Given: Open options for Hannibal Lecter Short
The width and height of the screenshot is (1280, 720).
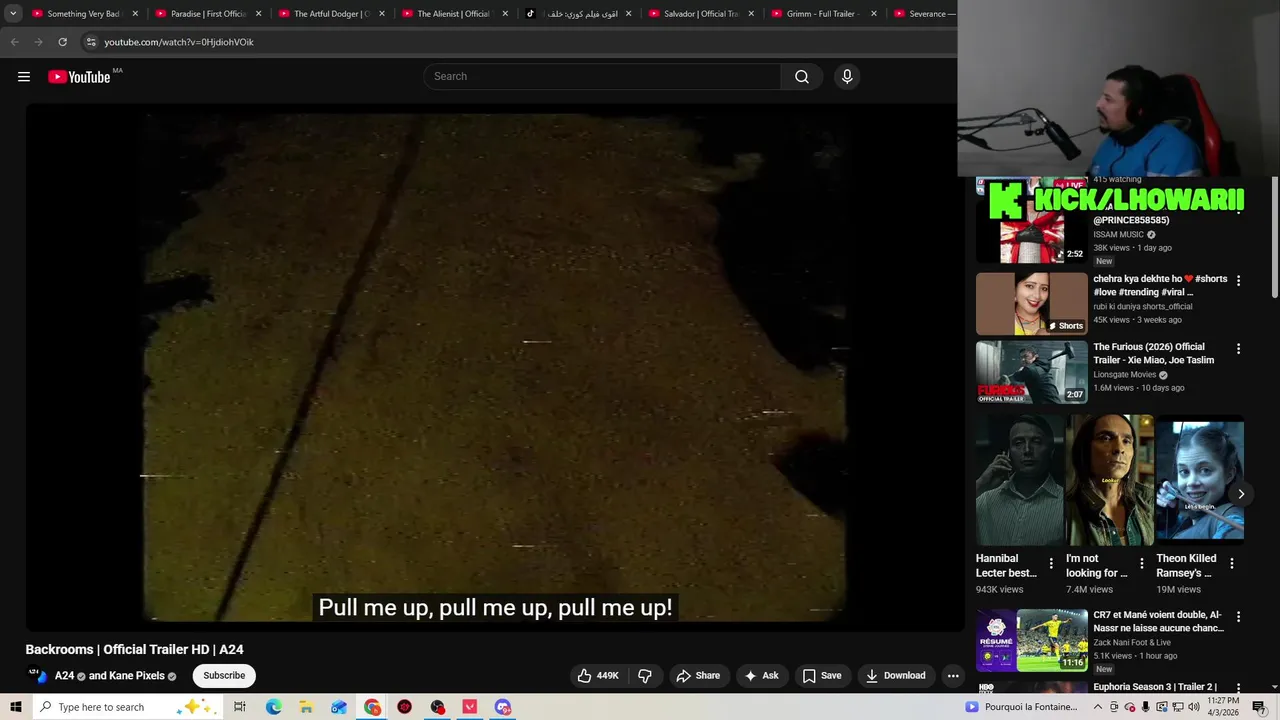Looking at the screenshot, I should (x=1051, y=564).
